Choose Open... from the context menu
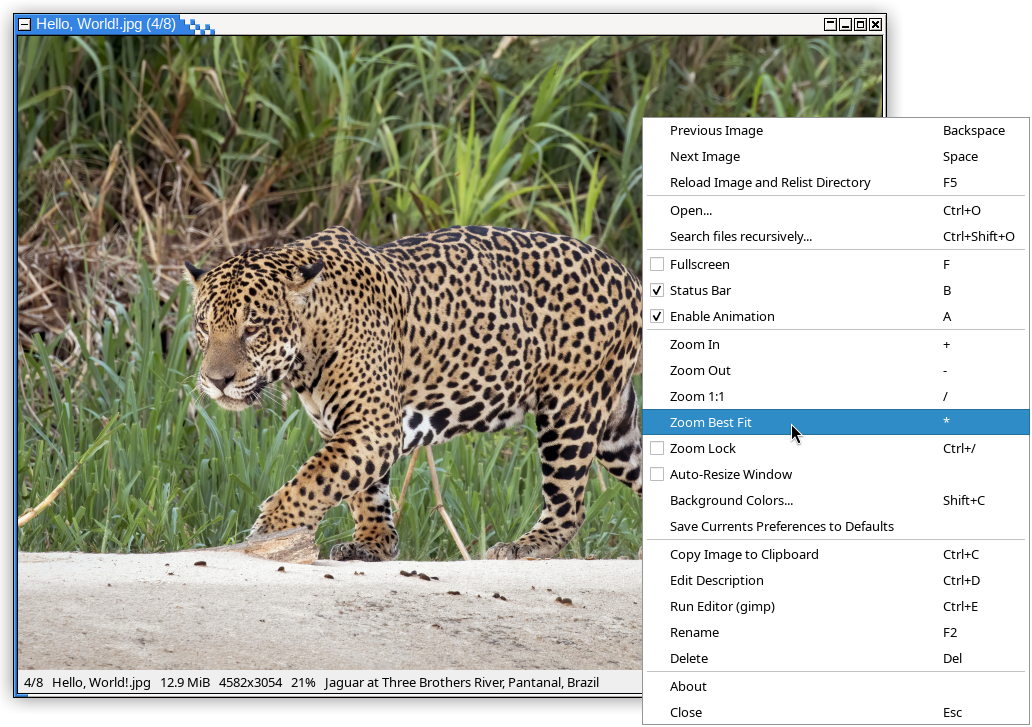The image size is (1032, 727). (836, 211)
